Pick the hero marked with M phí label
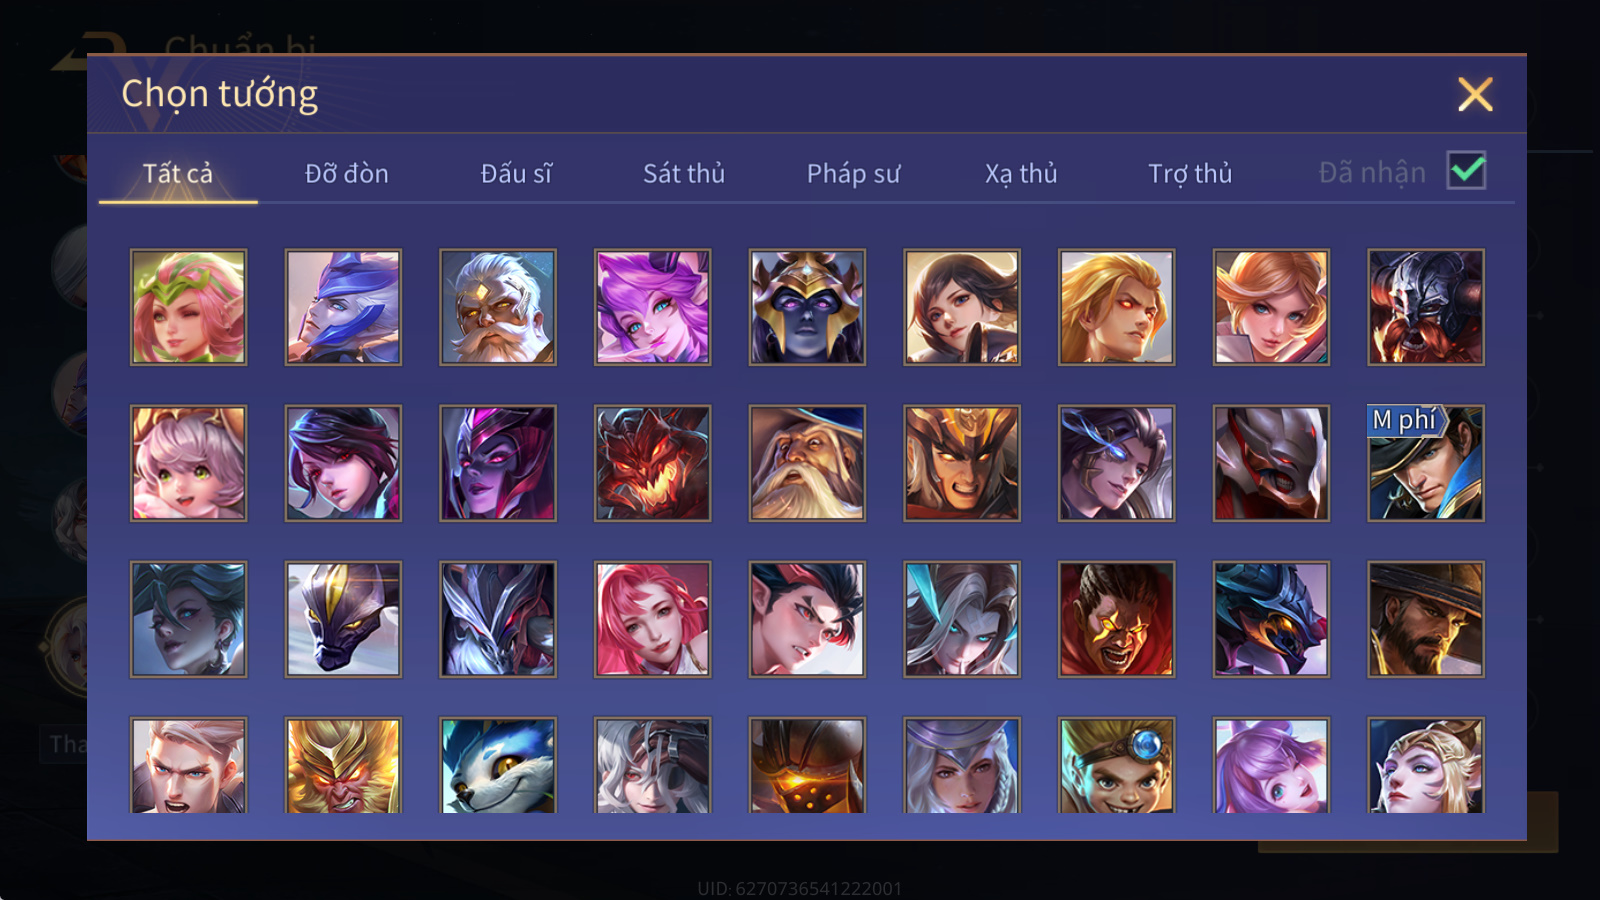This screenshot has height=900, width=1600. 1426,463
